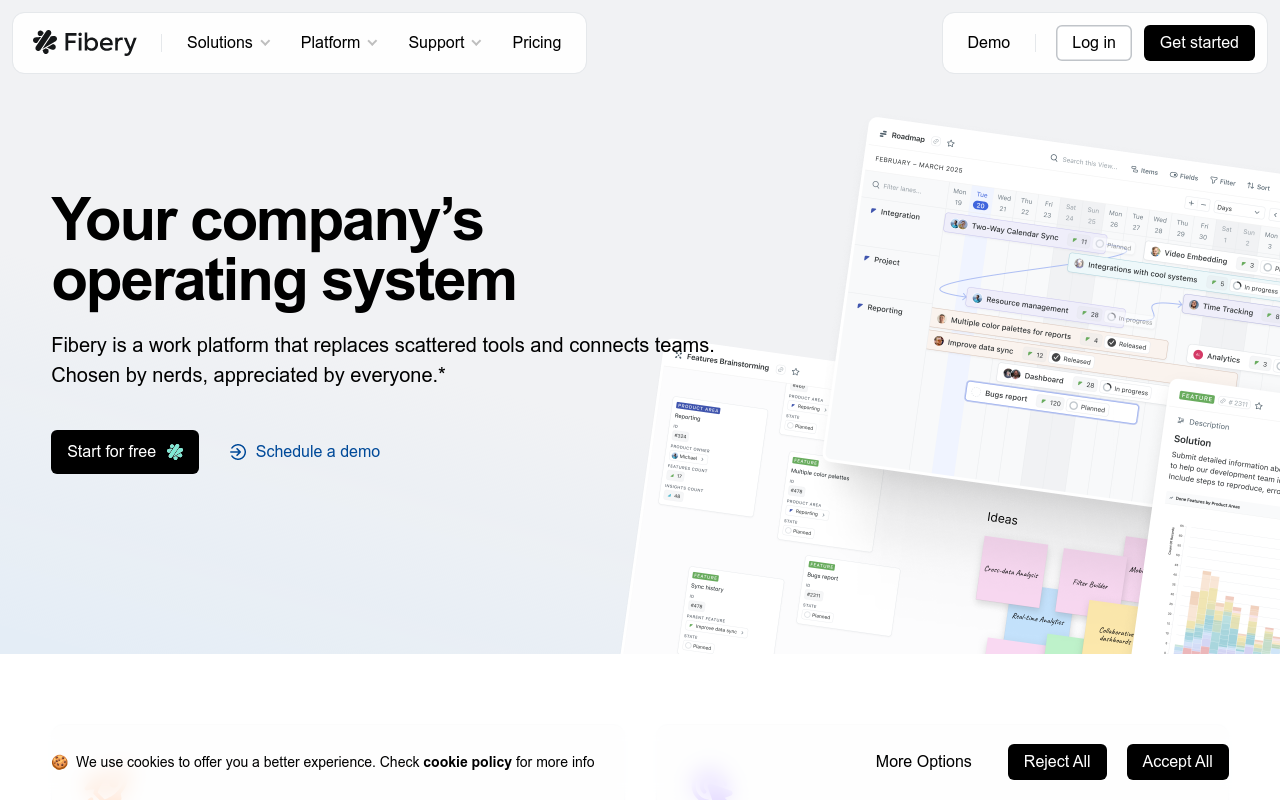Click the 'Your company's operating system' heading
Image resolution: width=1280 pixels, height=800 pixels.
284,249
